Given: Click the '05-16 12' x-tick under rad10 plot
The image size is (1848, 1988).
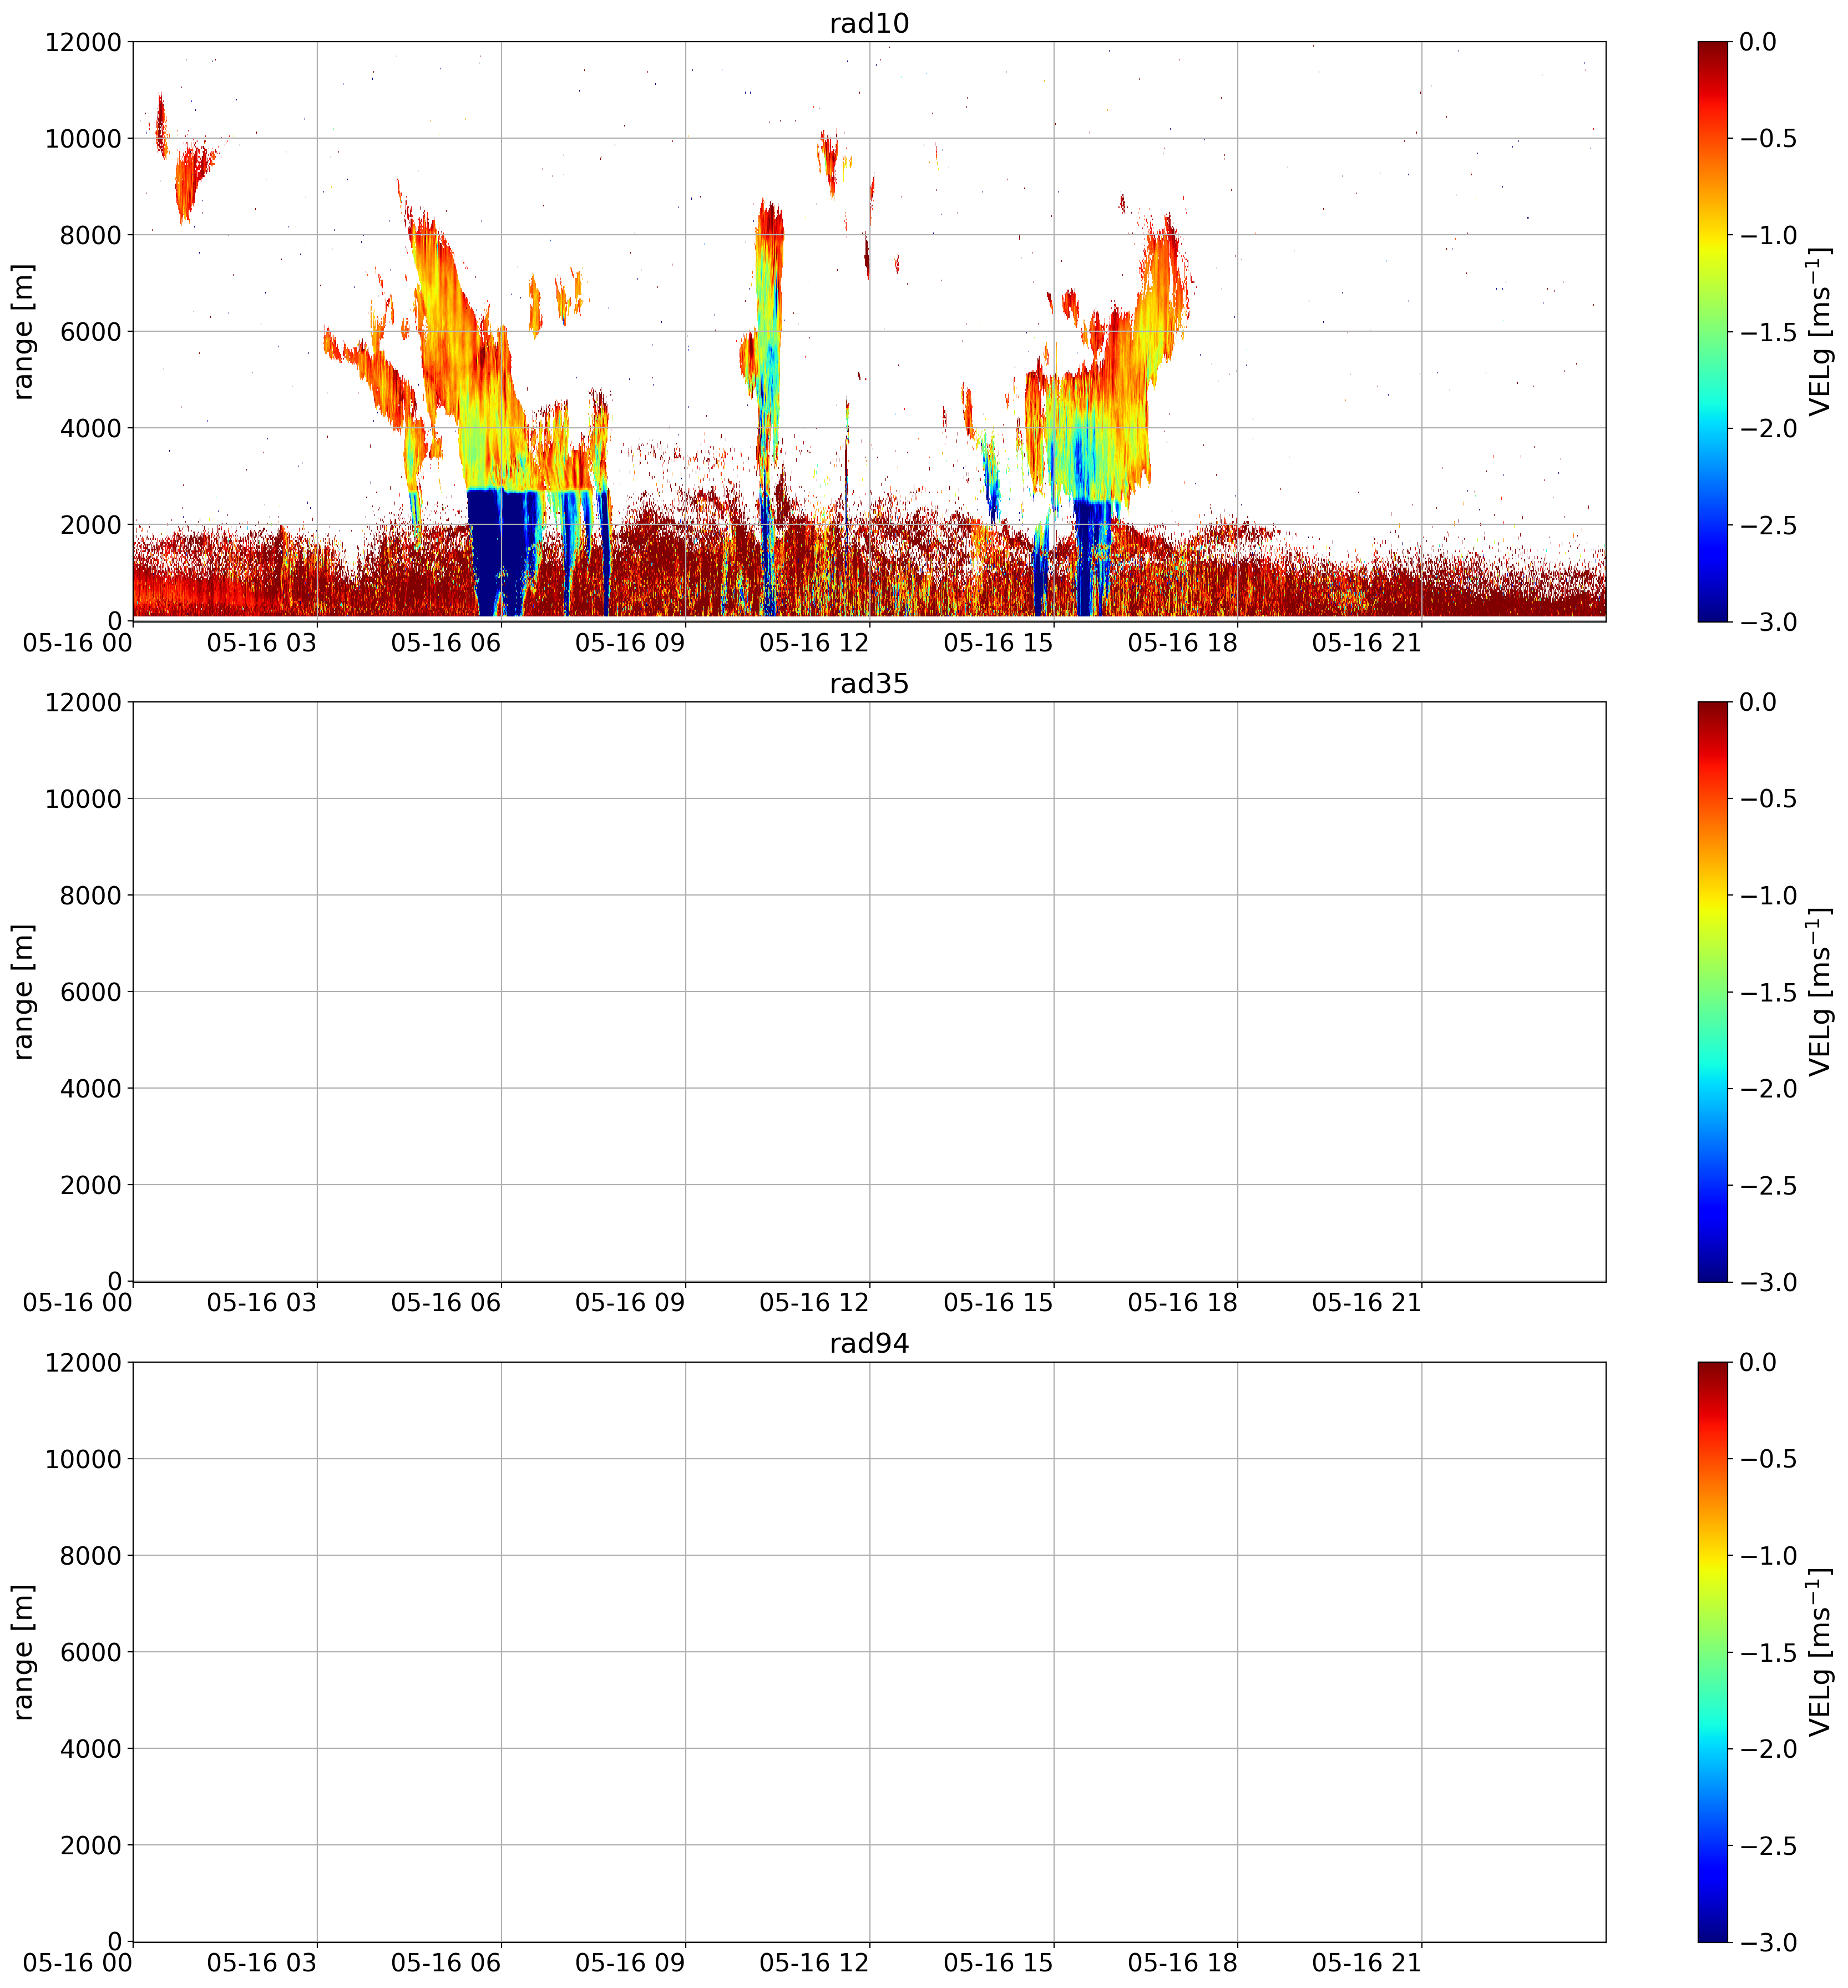Looking at the screenshot, I should point(814,643).
